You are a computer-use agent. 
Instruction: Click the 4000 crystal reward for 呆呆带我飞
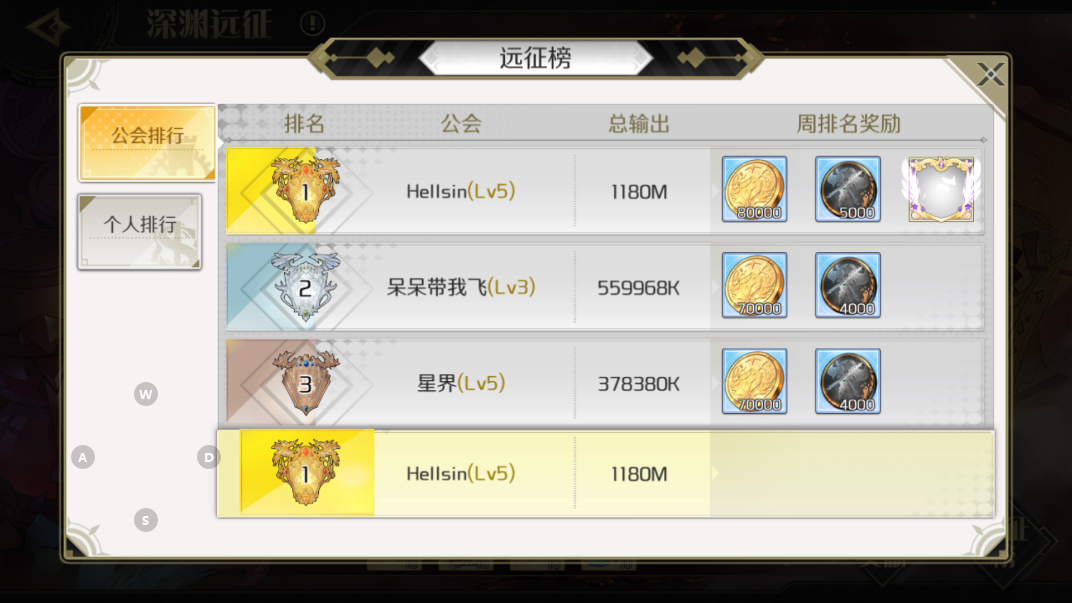[848, 285]
